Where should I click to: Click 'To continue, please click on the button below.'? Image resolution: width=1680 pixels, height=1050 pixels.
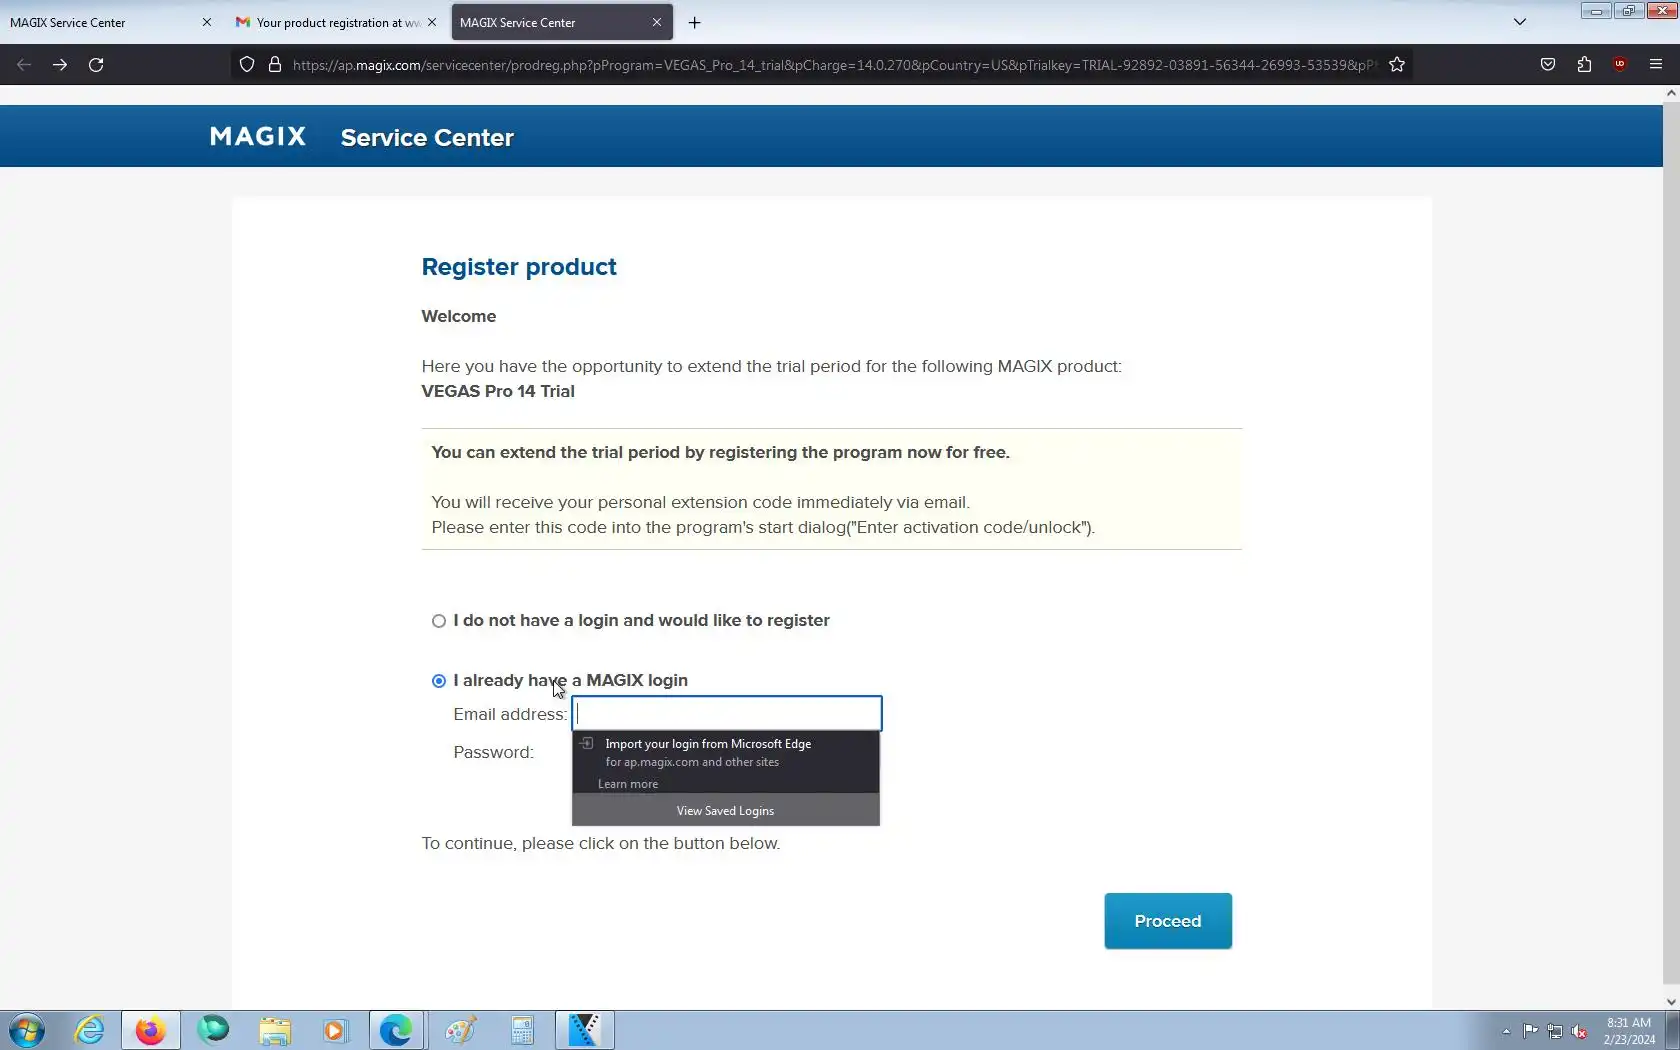(x=601, y=843)
